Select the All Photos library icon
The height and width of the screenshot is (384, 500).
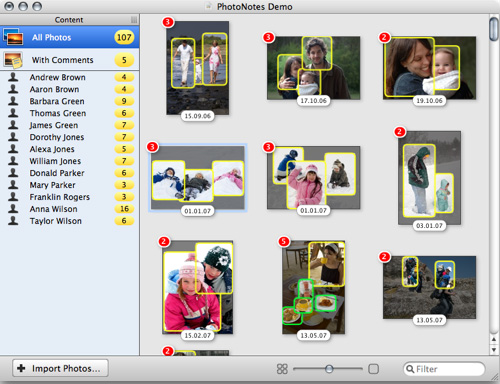tap(13, 37)
